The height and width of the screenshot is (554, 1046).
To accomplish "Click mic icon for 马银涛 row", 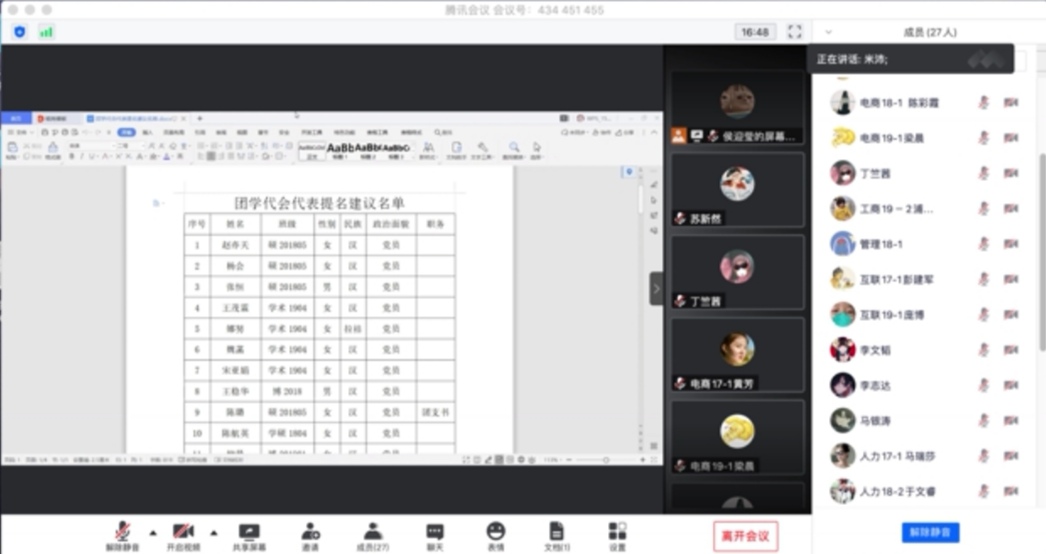I will (x=983, y=421).
